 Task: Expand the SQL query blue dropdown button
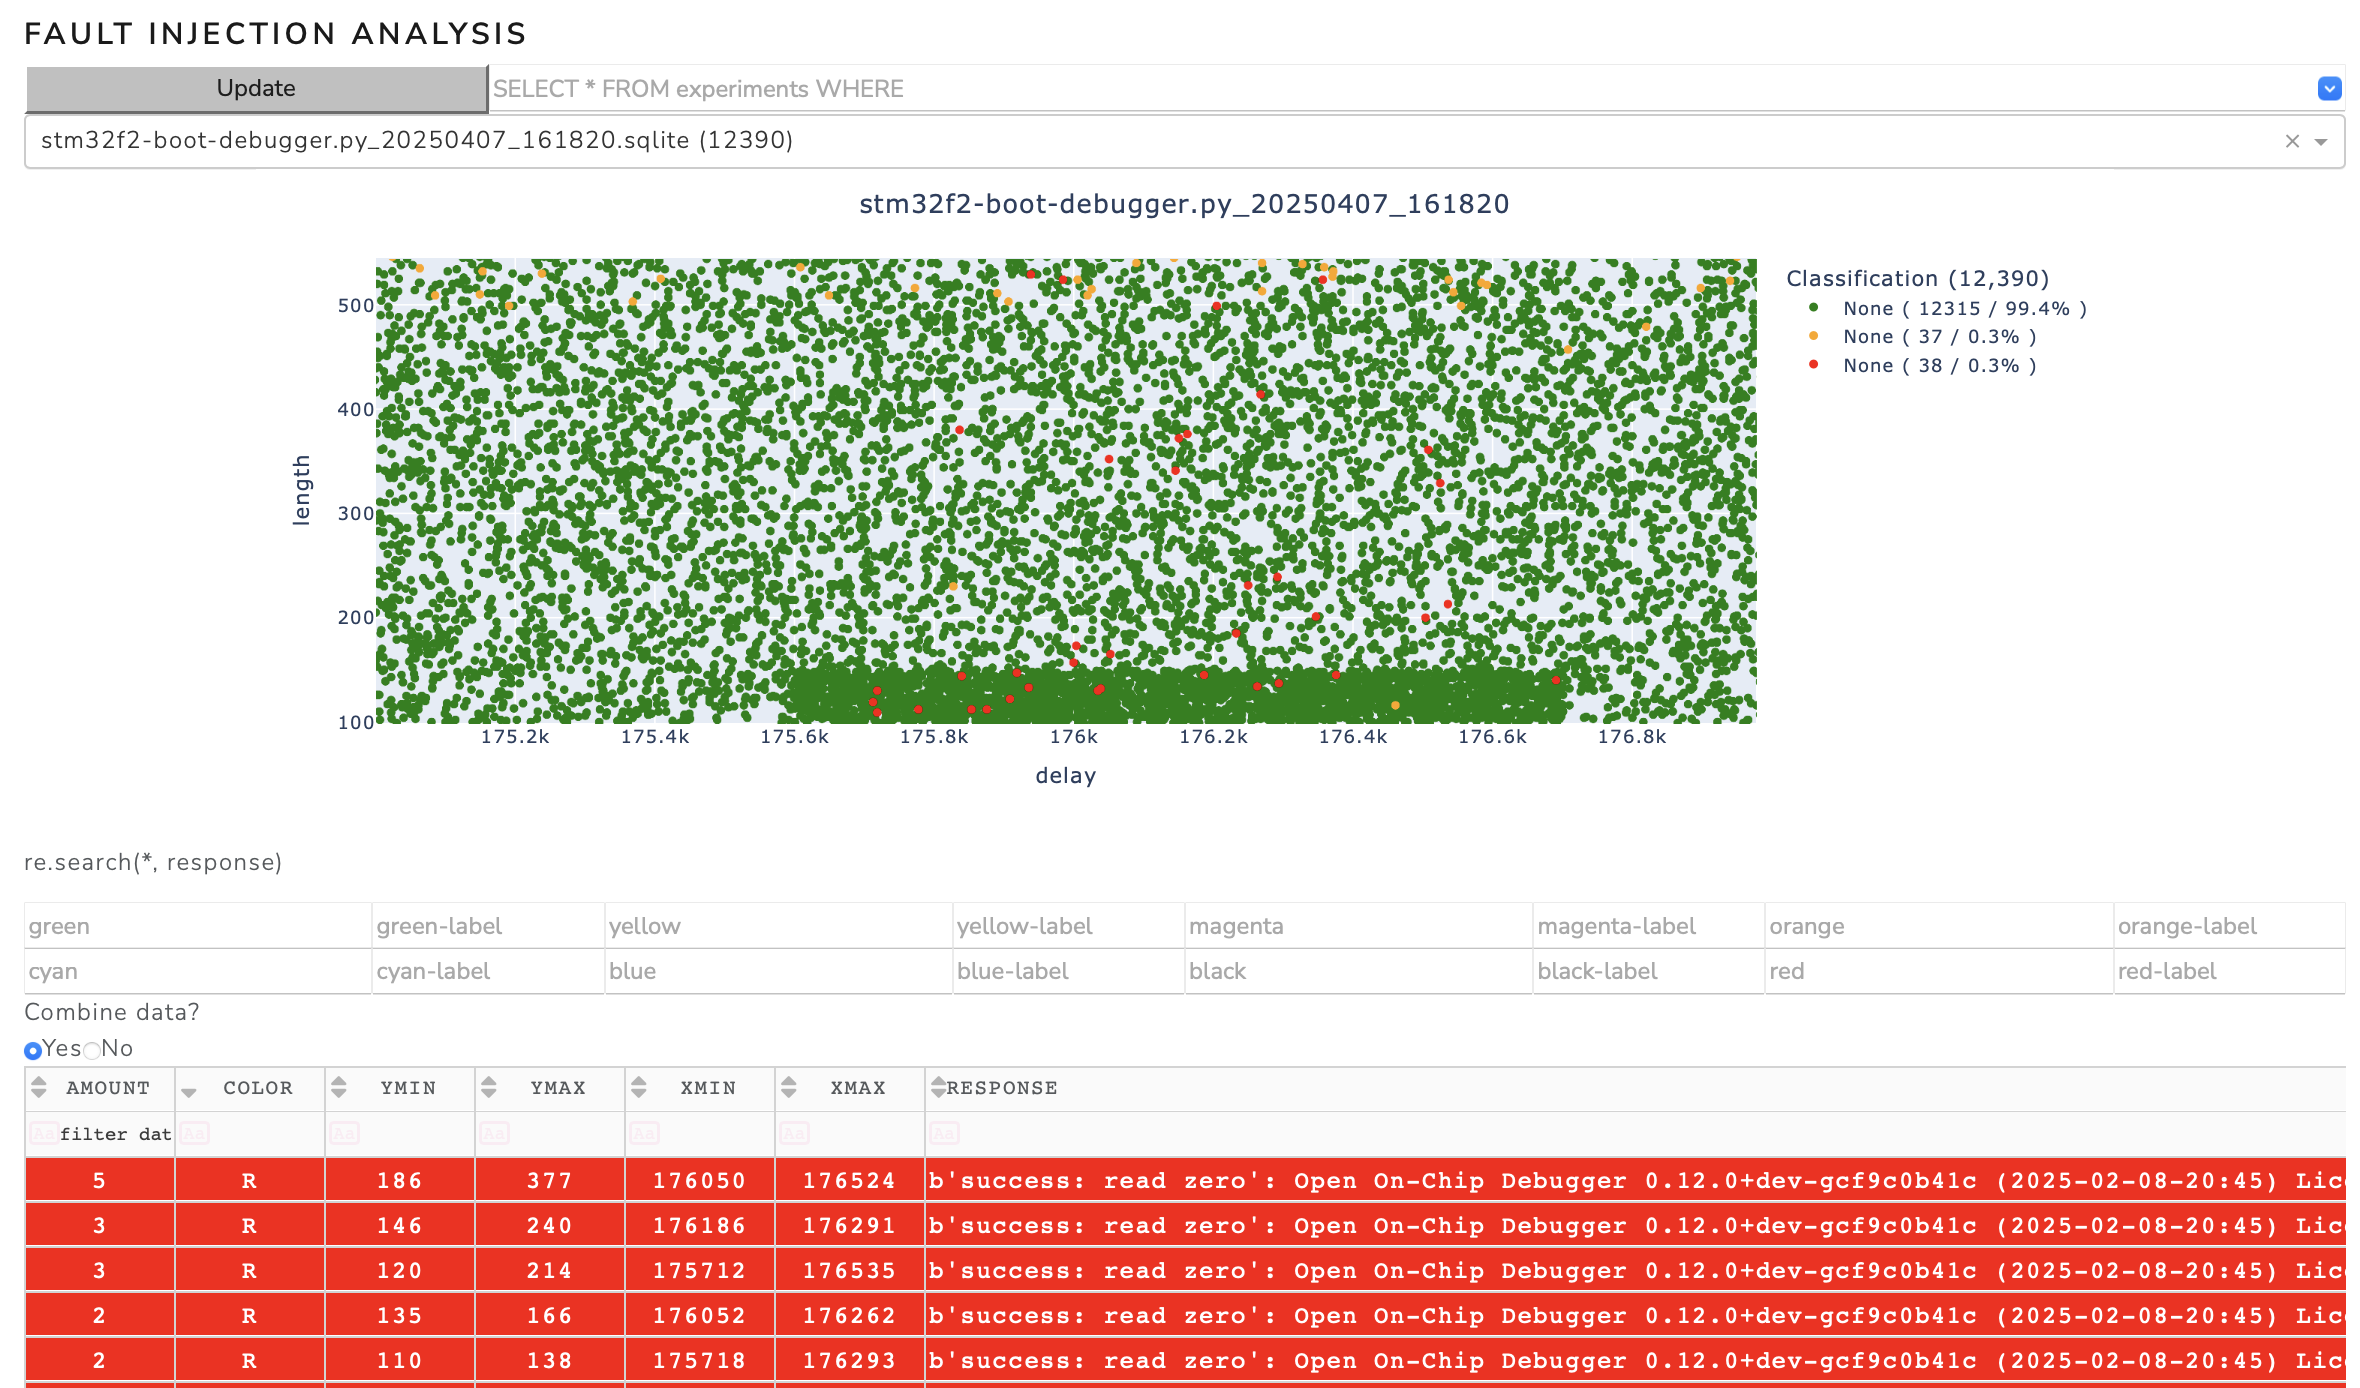(2329, 89)
